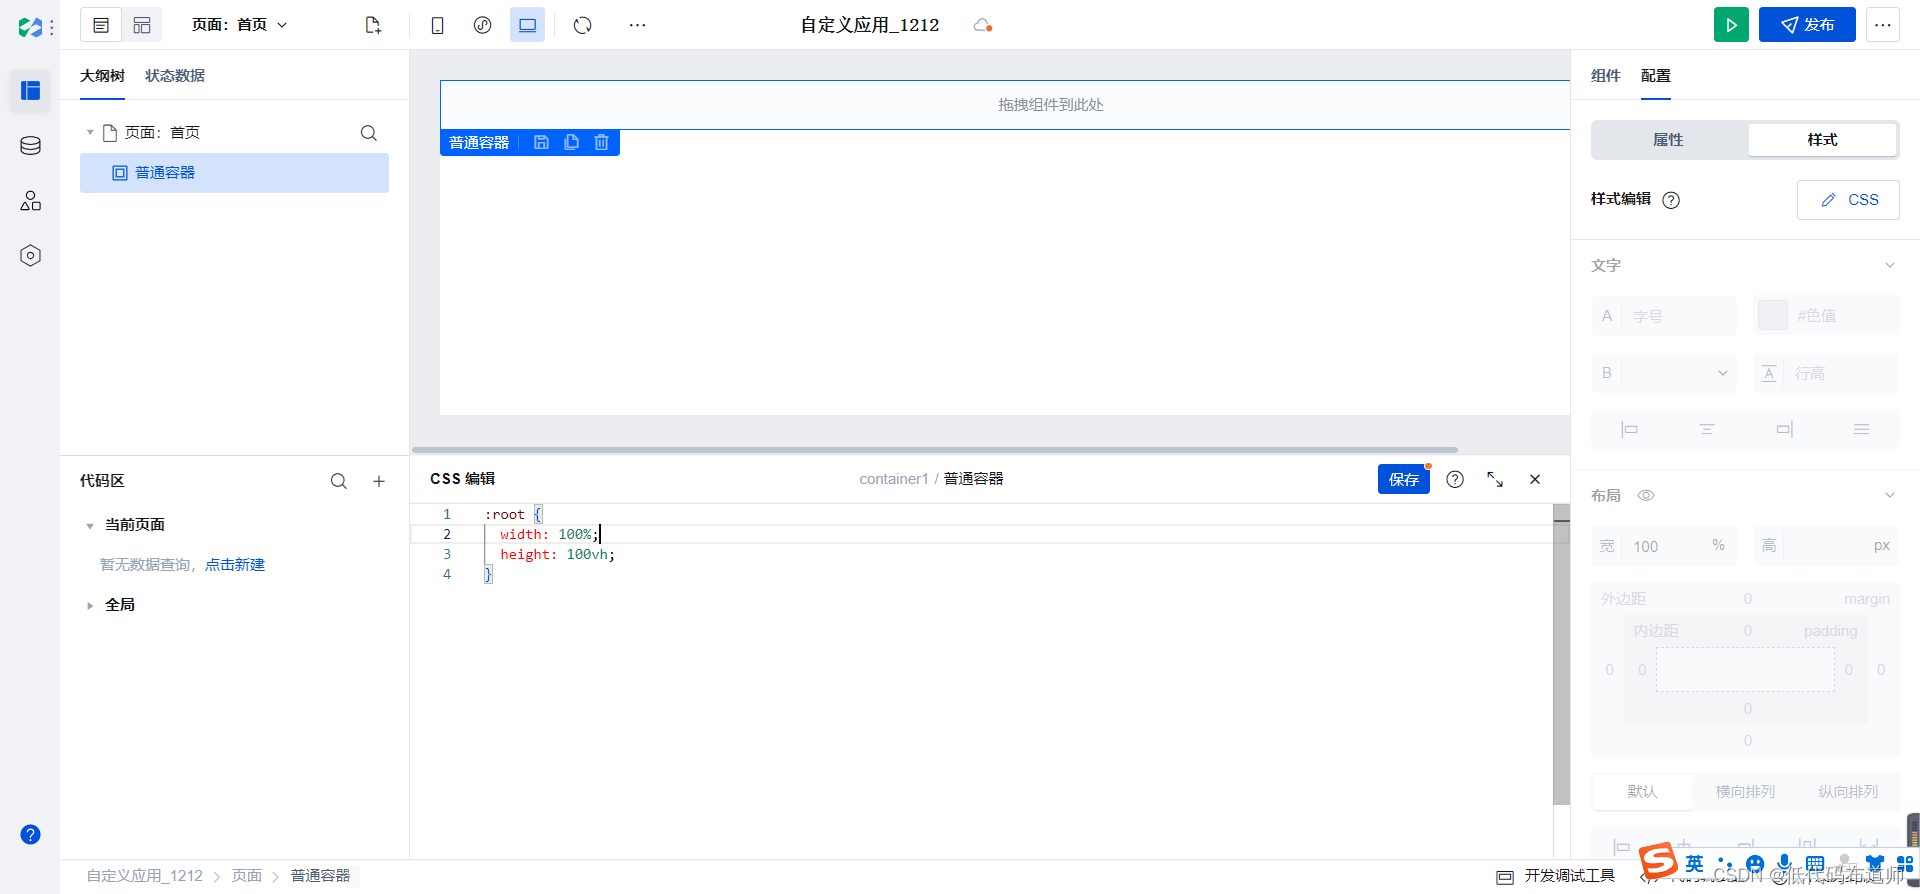Screen dimensions: 1920x894
Task: Expand the 全局 section
Action: [90, 605]
